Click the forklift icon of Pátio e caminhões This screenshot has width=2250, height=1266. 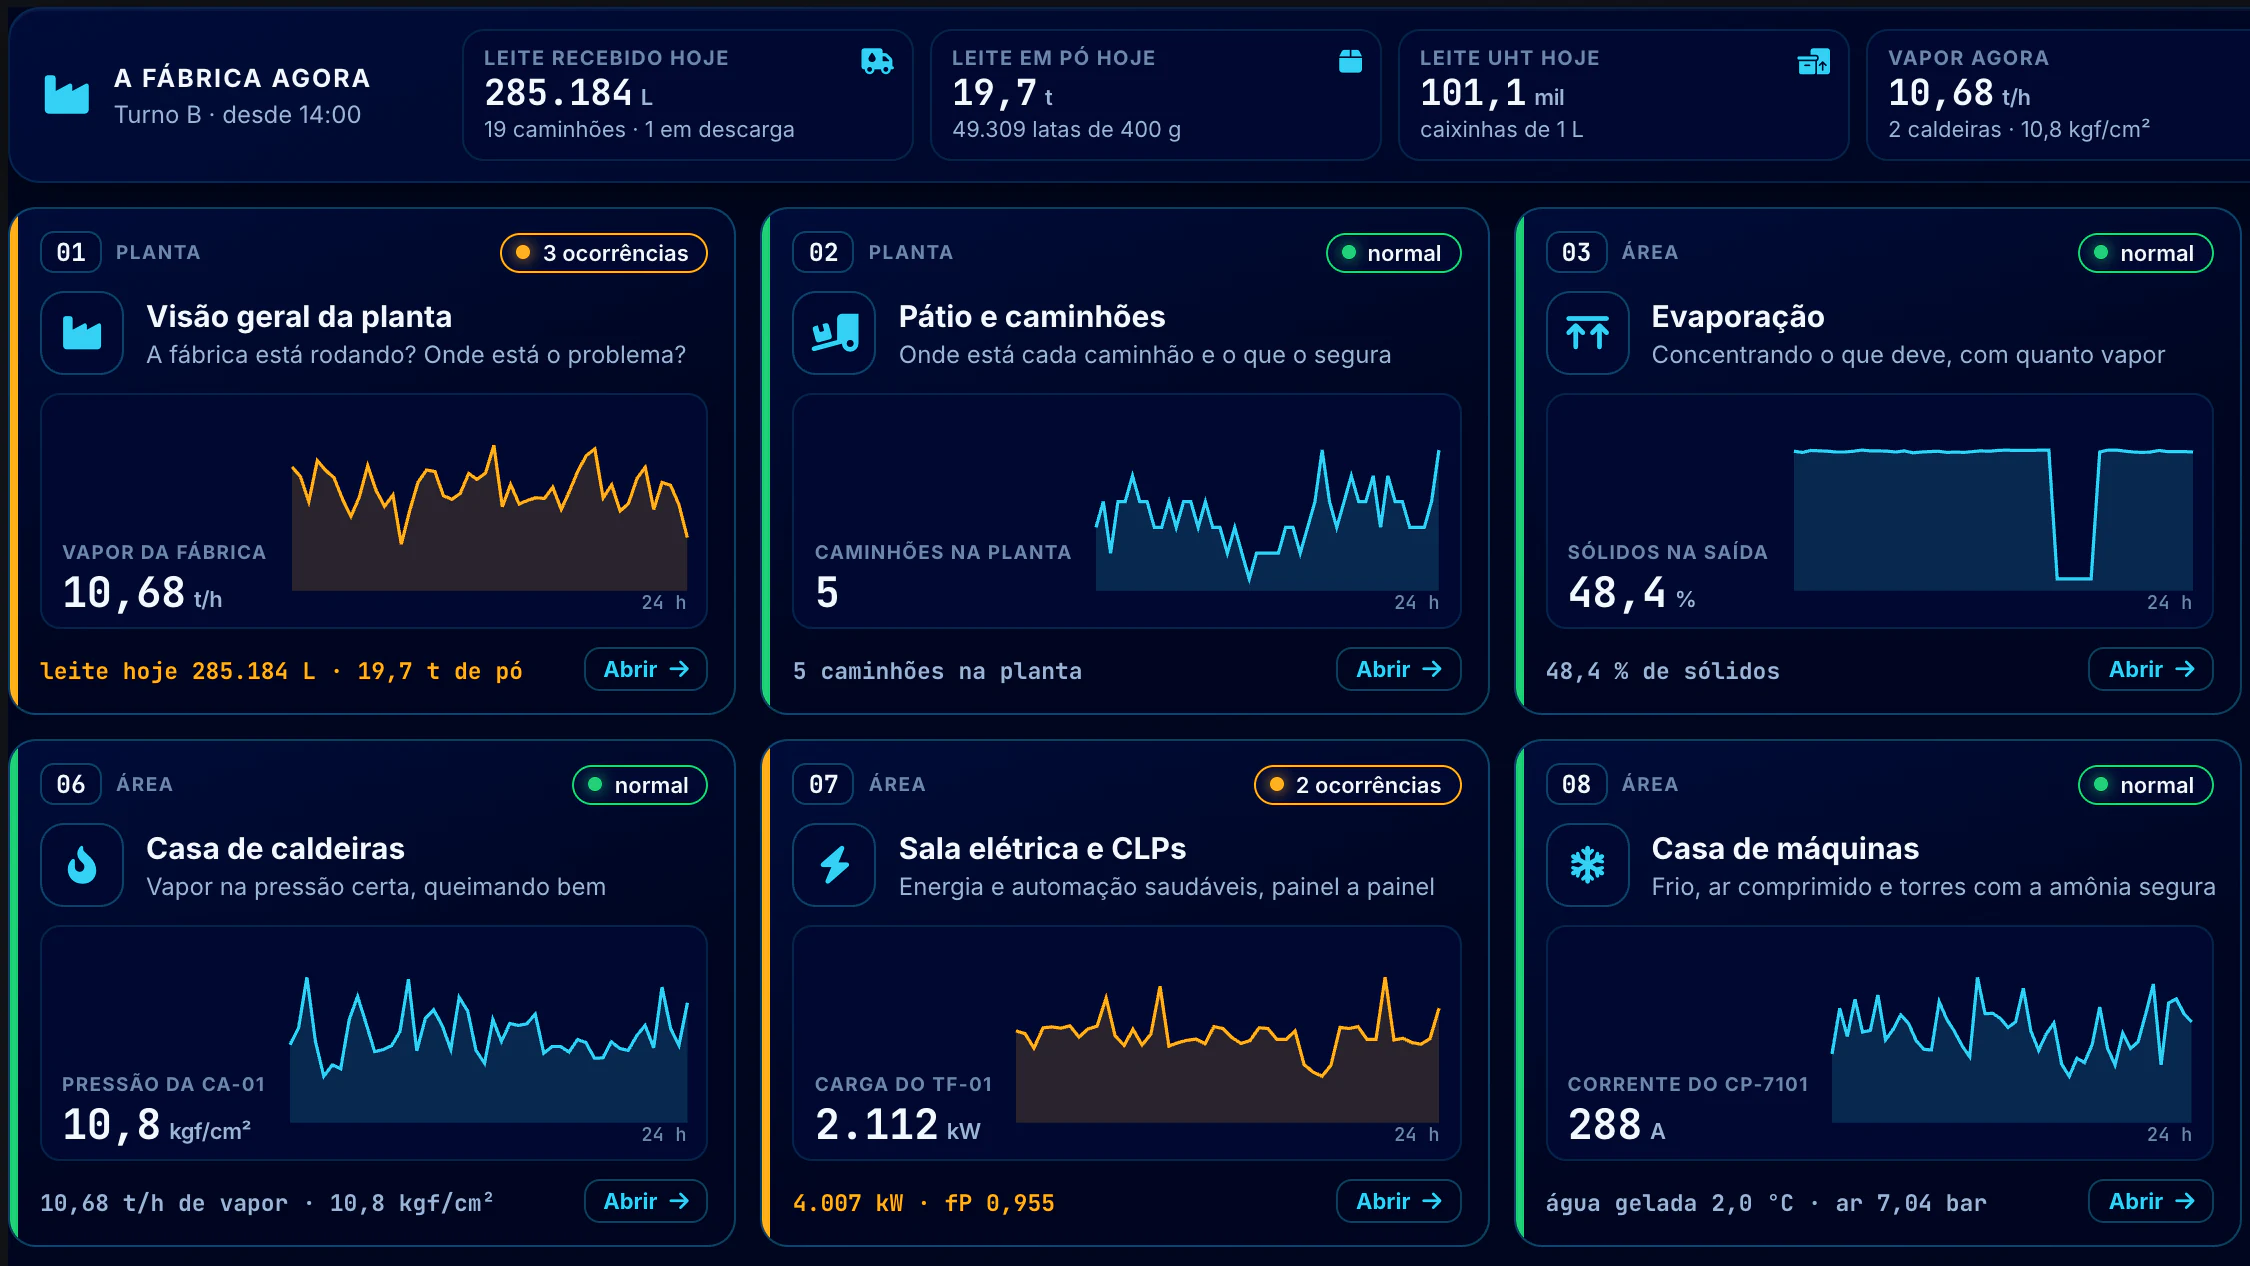point(834,333)
